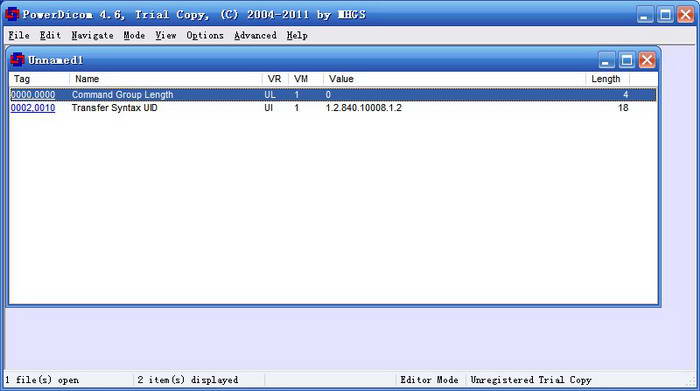Viewport: 700px width, 391px height.
Task: Click the 0000,0000 tag link
Action: click(x=33, y=95)
